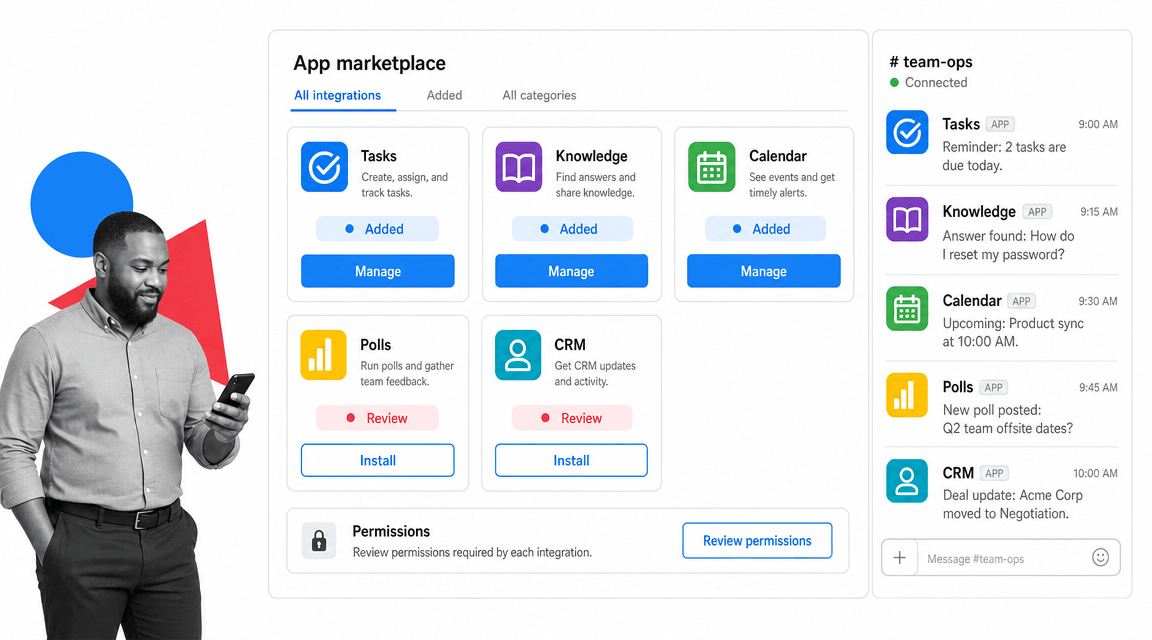Click the Review permissions button

point(757,541)
